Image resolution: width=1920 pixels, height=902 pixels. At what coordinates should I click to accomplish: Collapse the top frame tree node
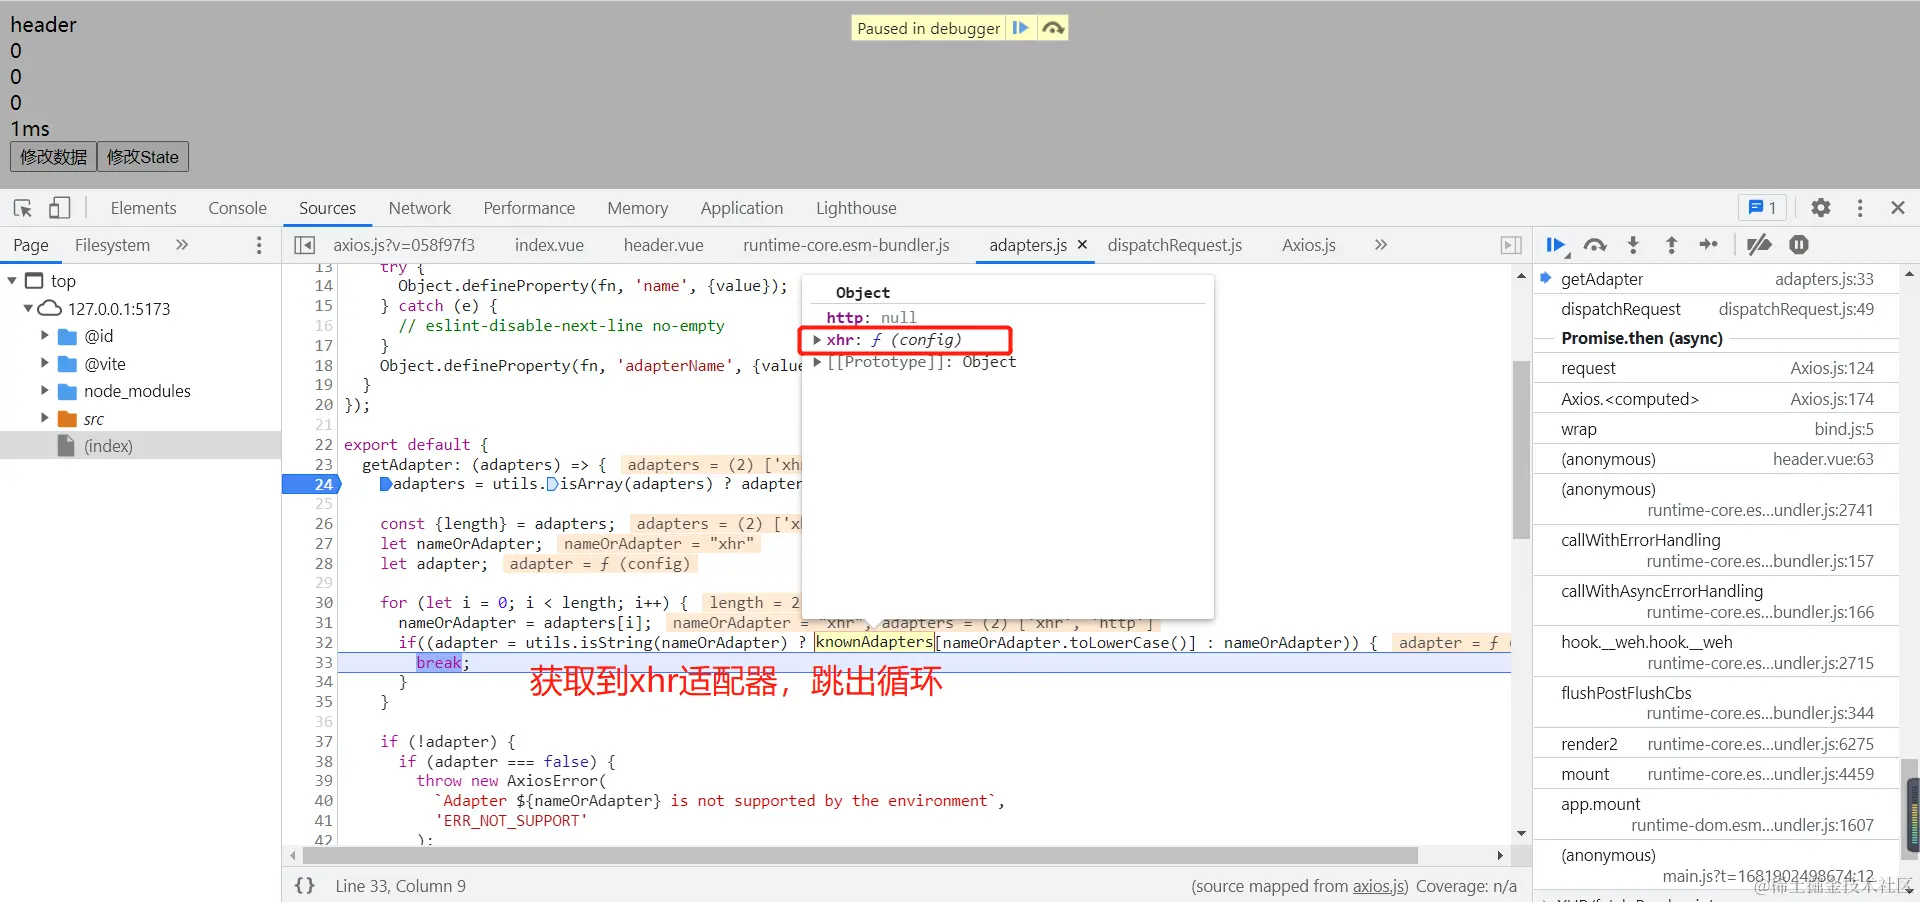tap(12, 281)
